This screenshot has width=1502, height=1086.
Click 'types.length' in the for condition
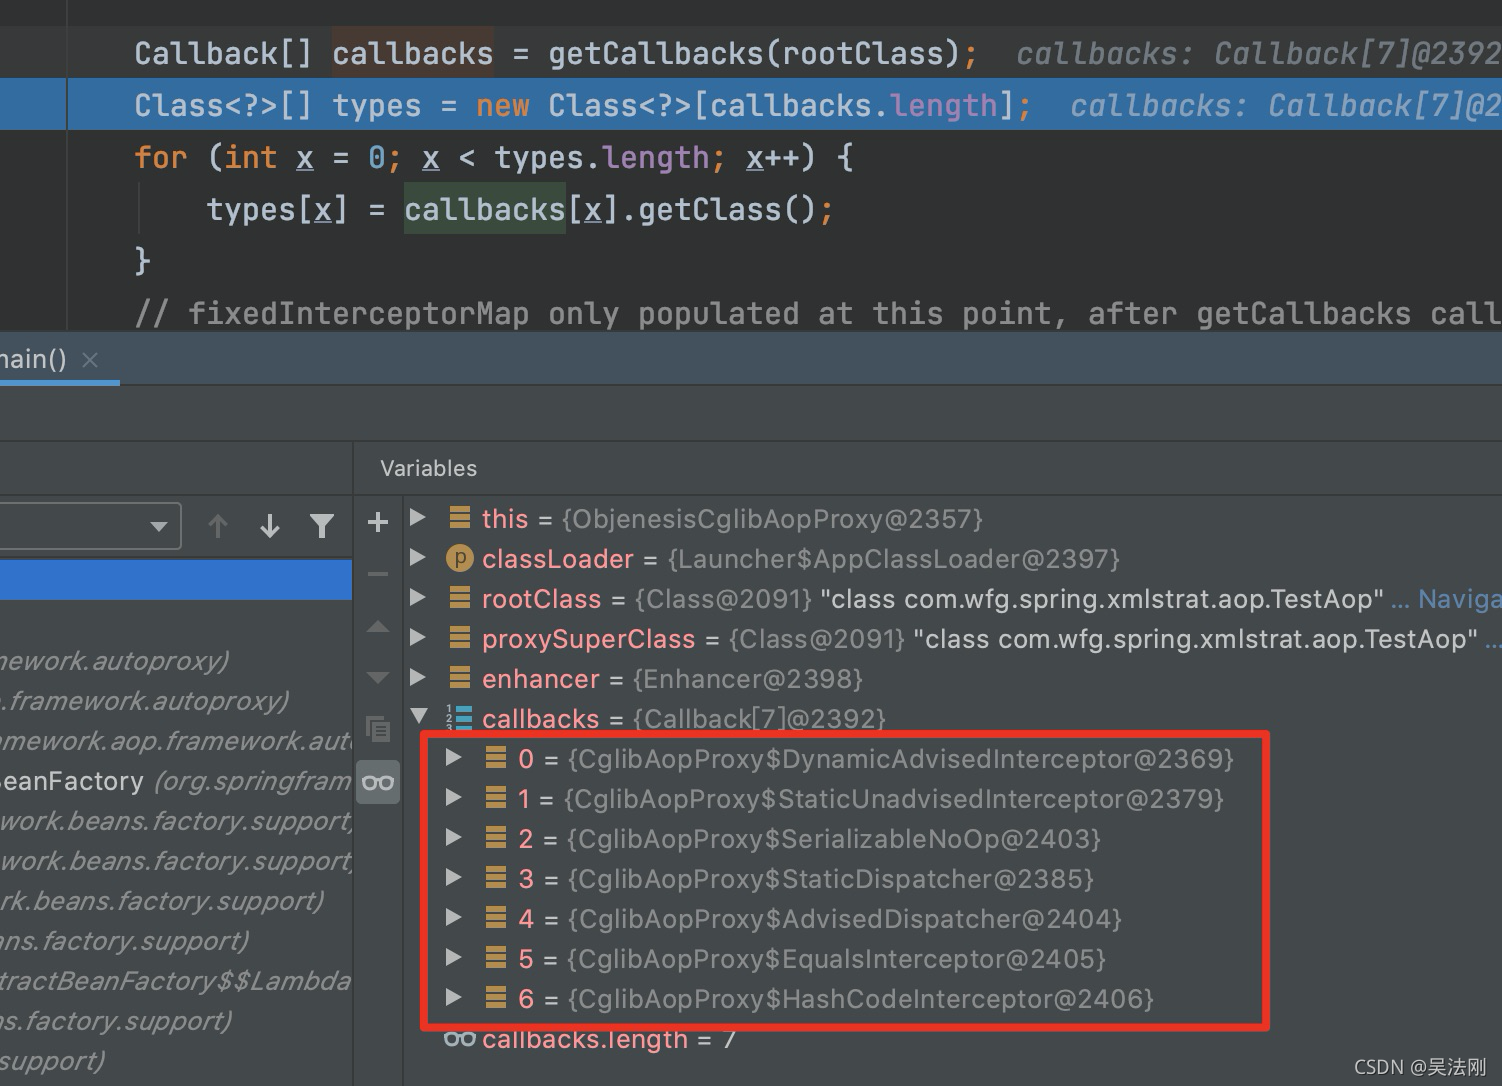[602, 157]
